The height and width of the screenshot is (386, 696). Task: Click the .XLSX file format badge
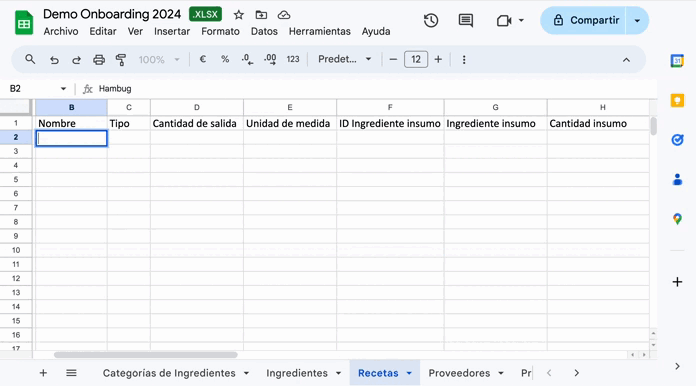[x=206, y=14]
